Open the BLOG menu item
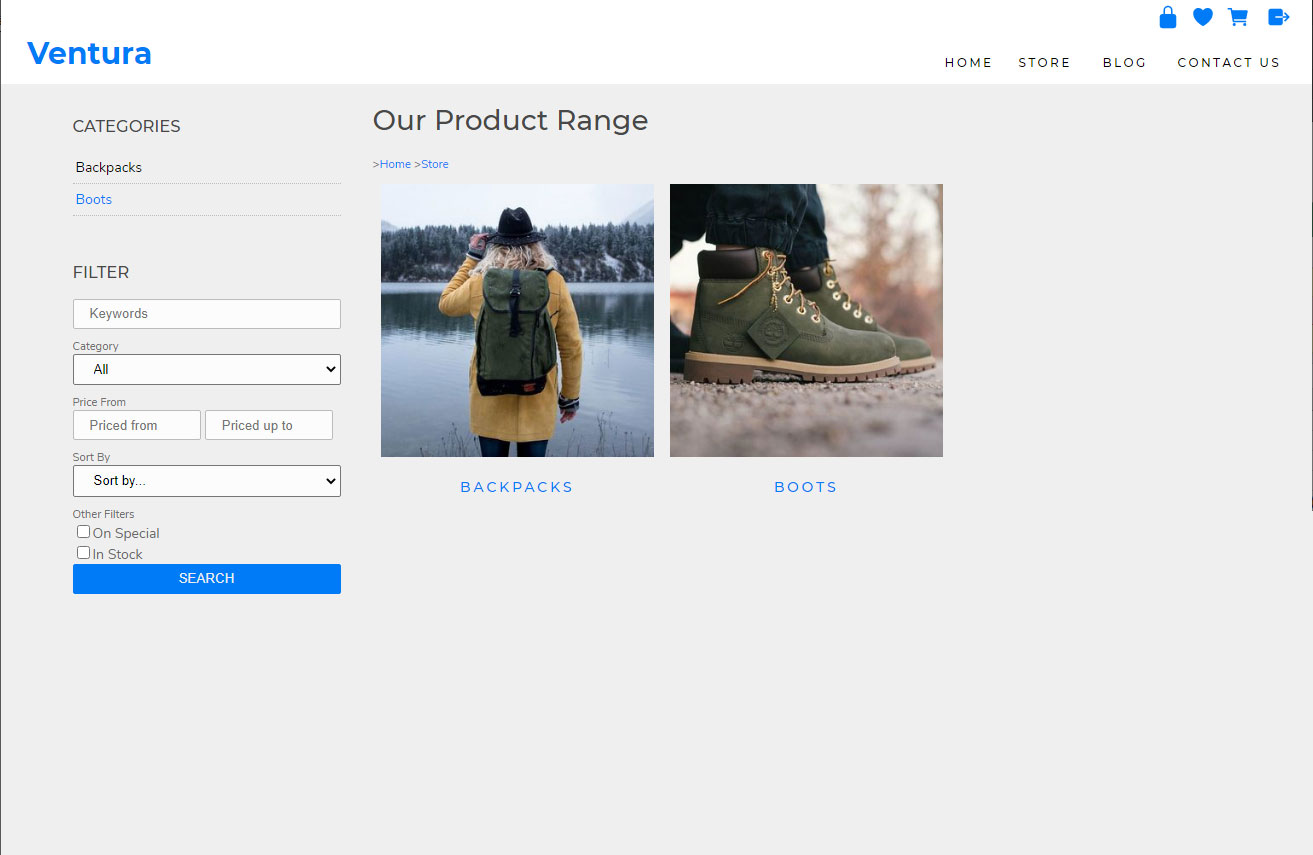Image resolution: width=1313 pixels, height=855 pixels. pyautogui.click(x=1124, y=62)
